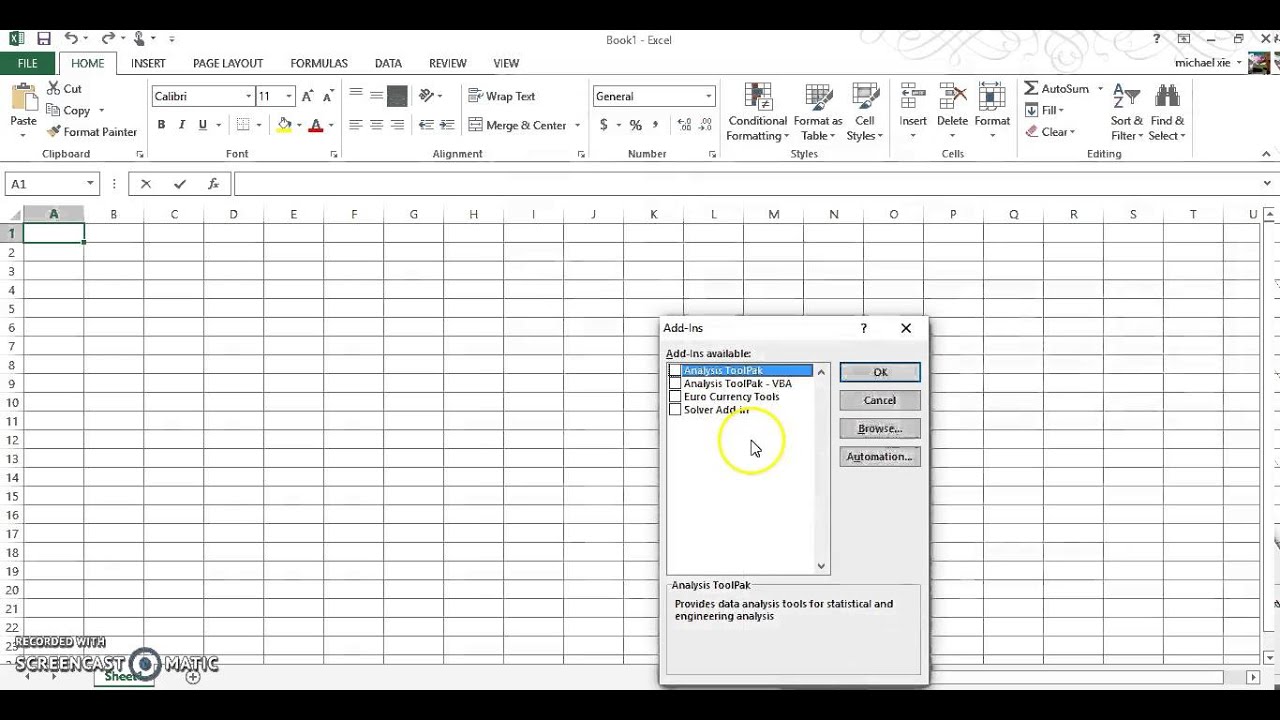1280x720 pixels.
Task: Click the Insert cells icon
Action: tap(912, 98)
